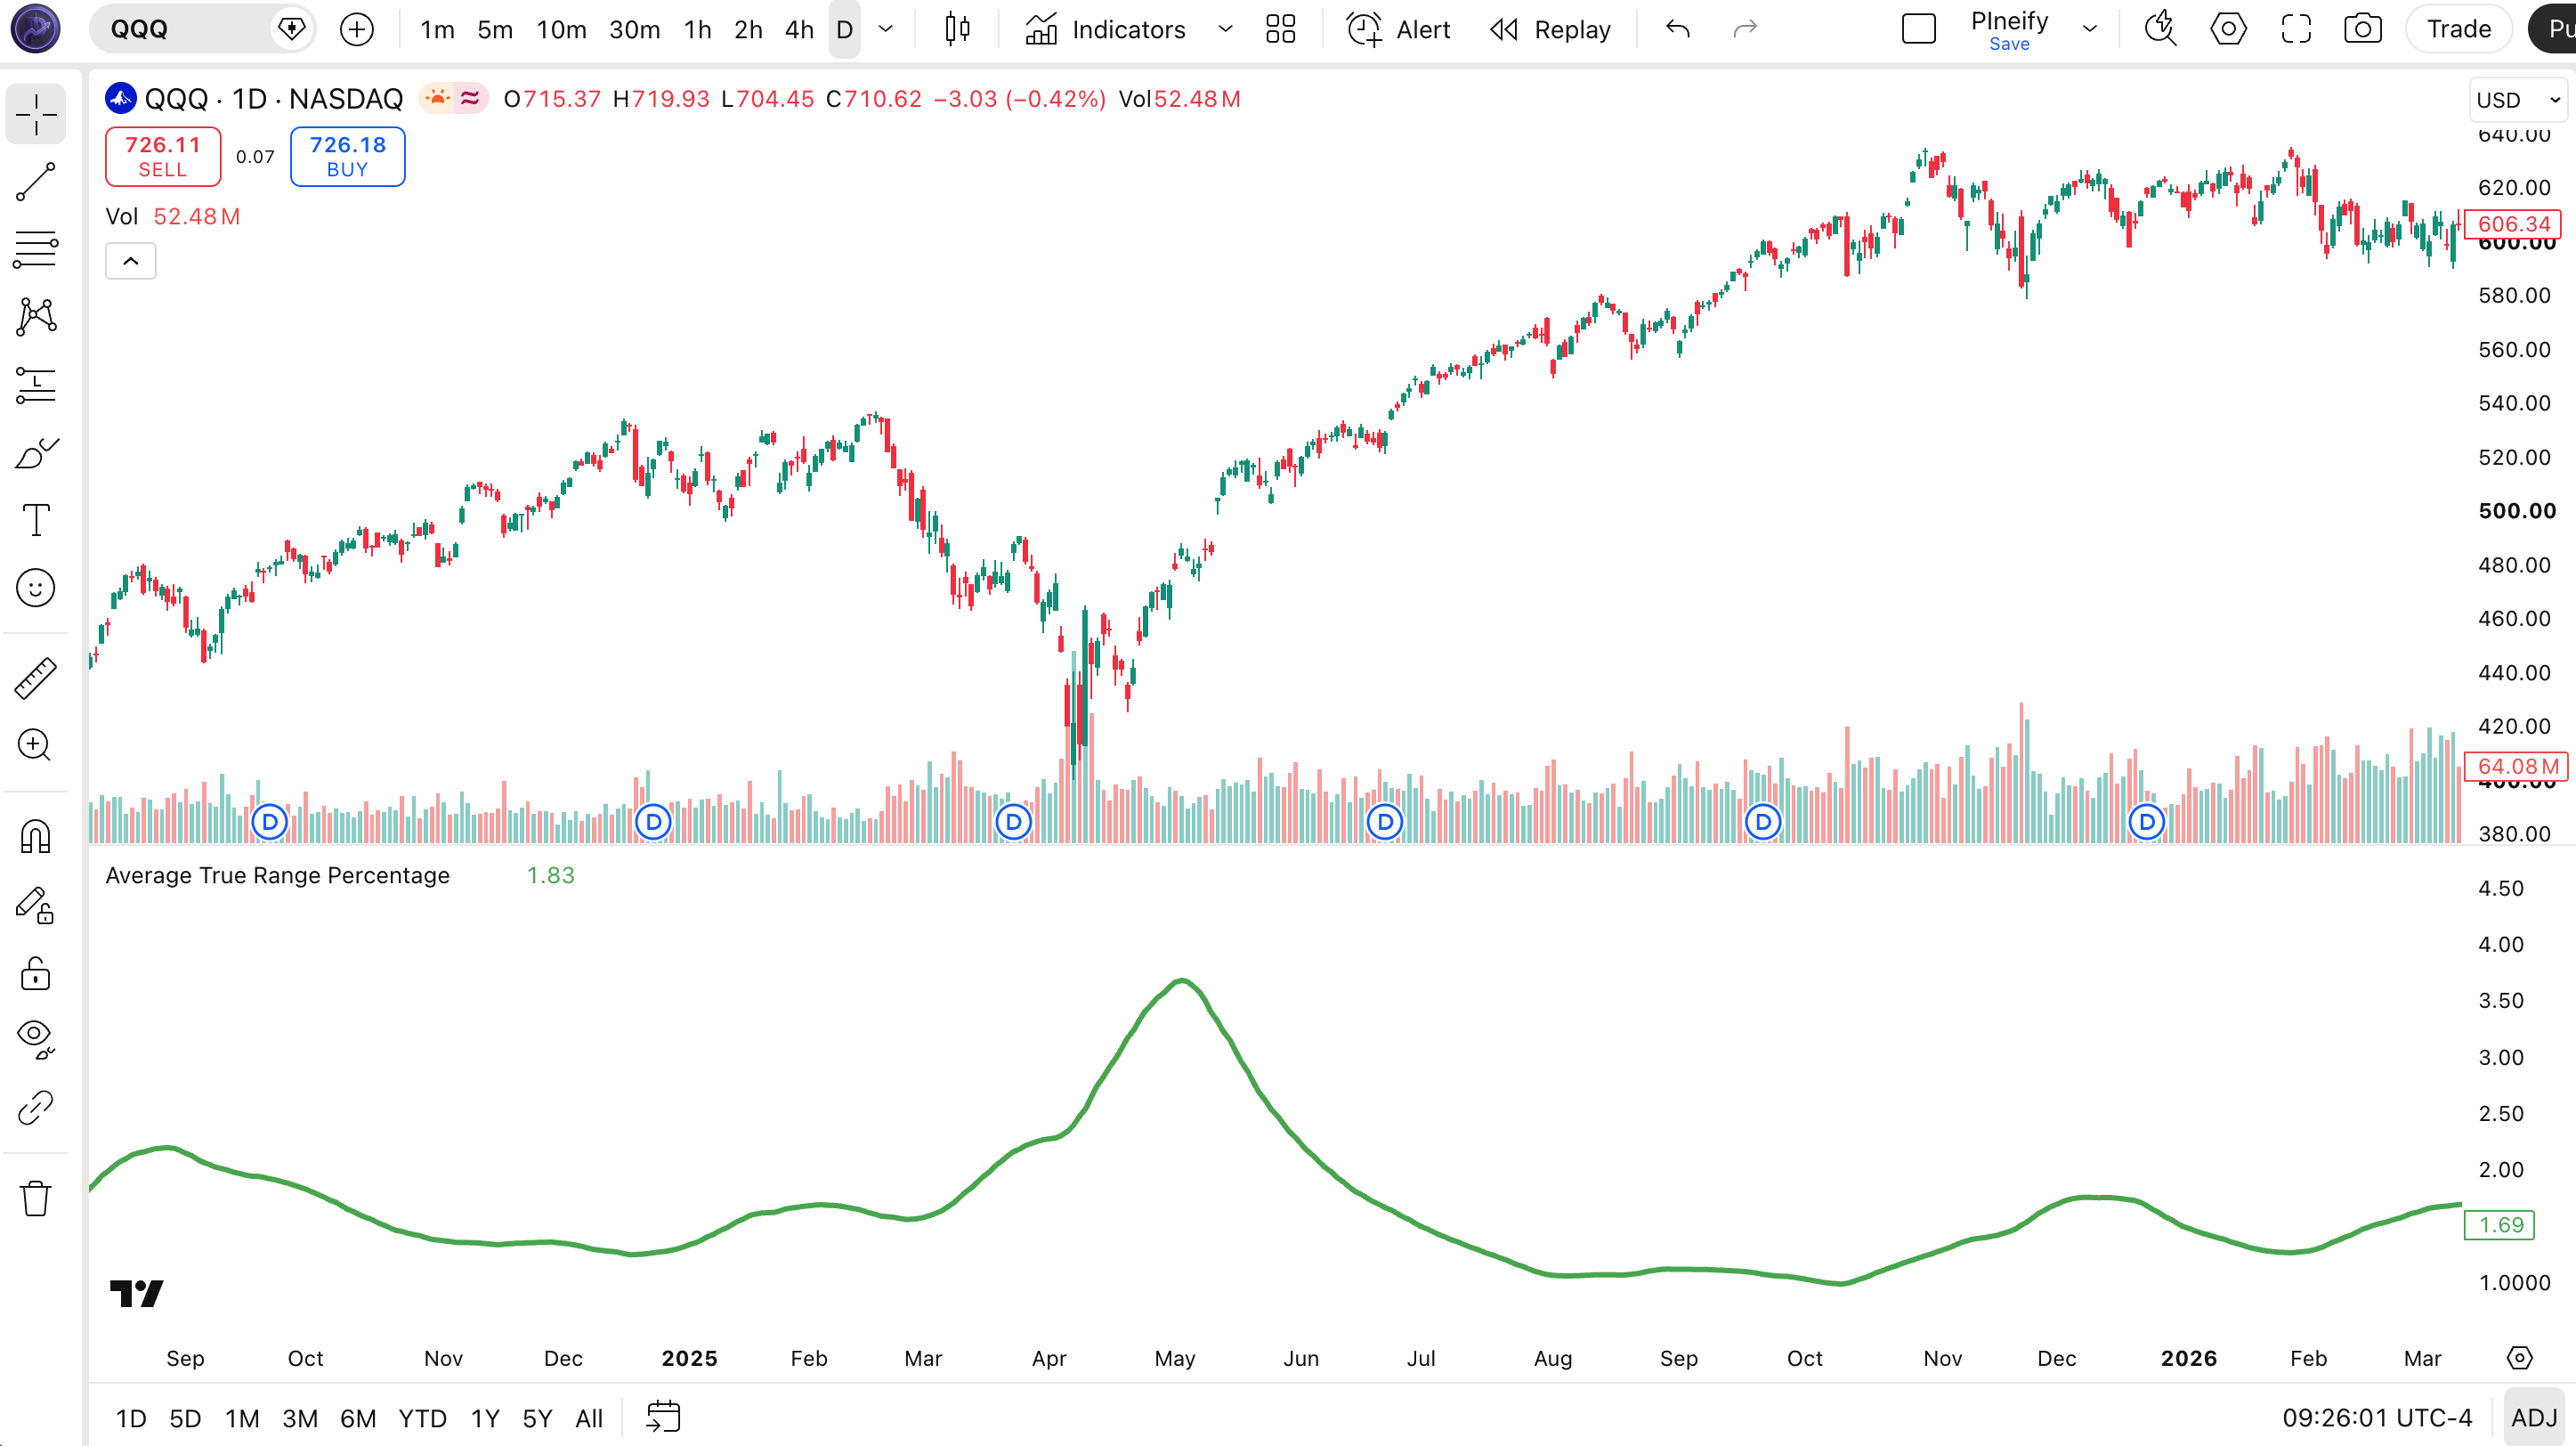
Task: Toggle ADJ dividend adjustment
Action: coord(2533,1418)
